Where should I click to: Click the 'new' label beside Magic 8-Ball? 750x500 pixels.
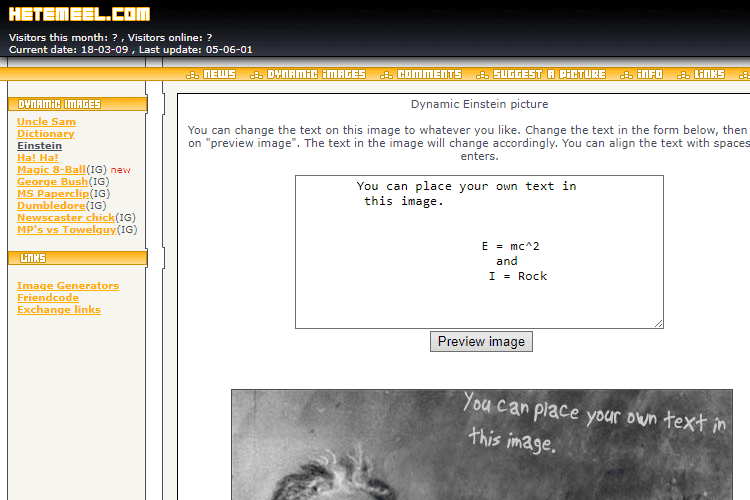coord(121,170)
